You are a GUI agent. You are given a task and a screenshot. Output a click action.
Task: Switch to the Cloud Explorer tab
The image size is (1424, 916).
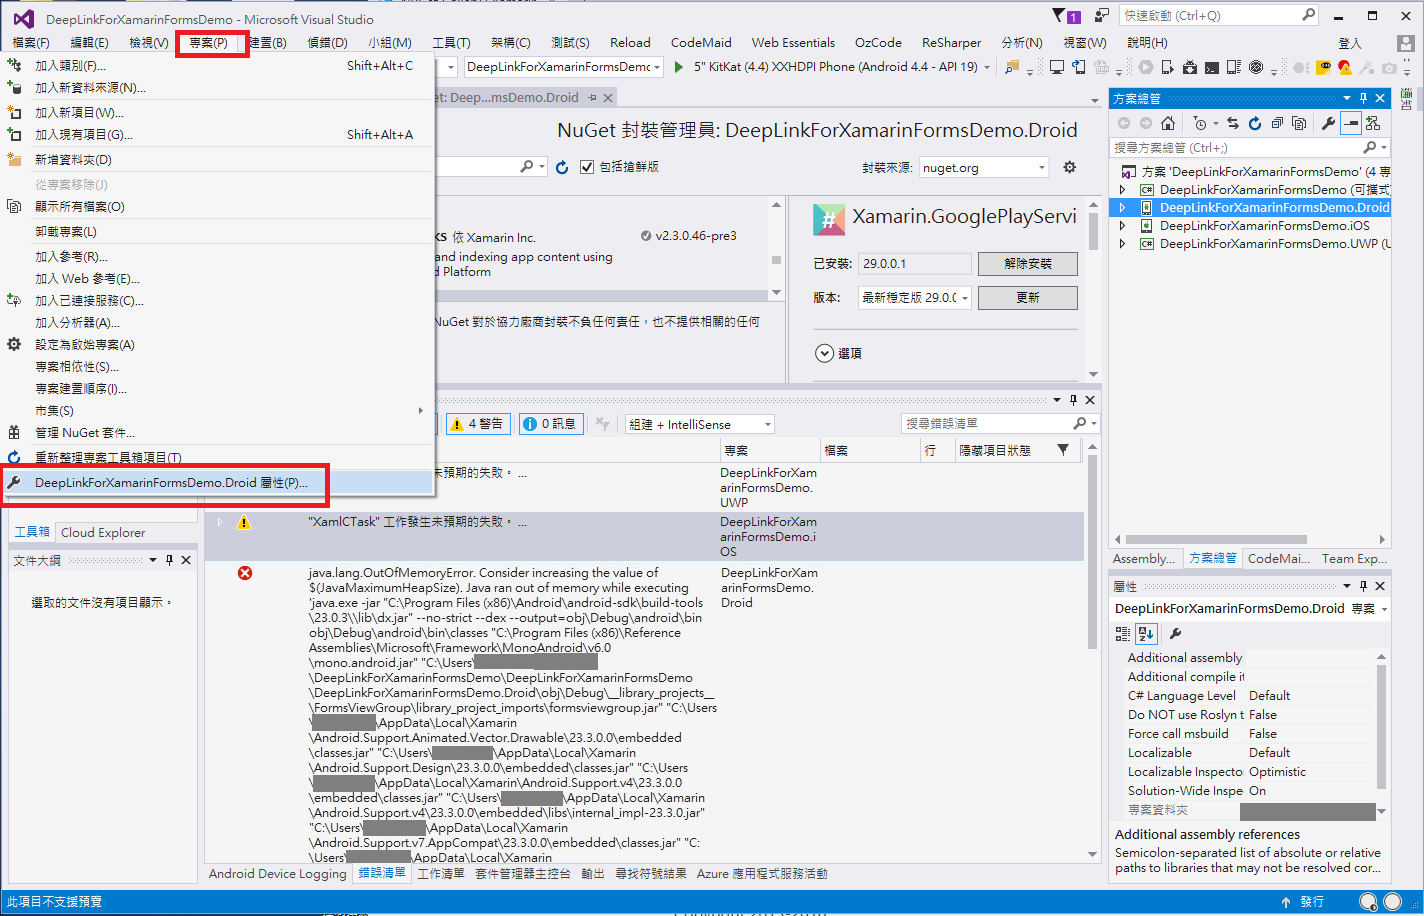pos(103,533)
